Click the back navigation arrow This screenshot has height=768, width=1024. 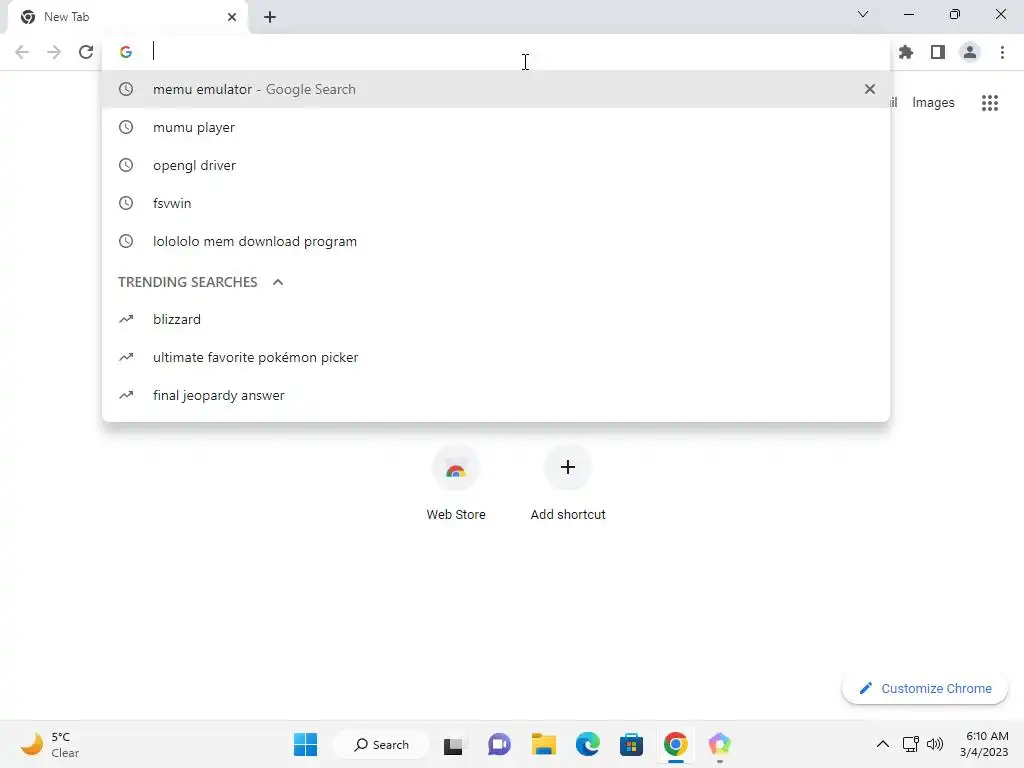(22, 52)
